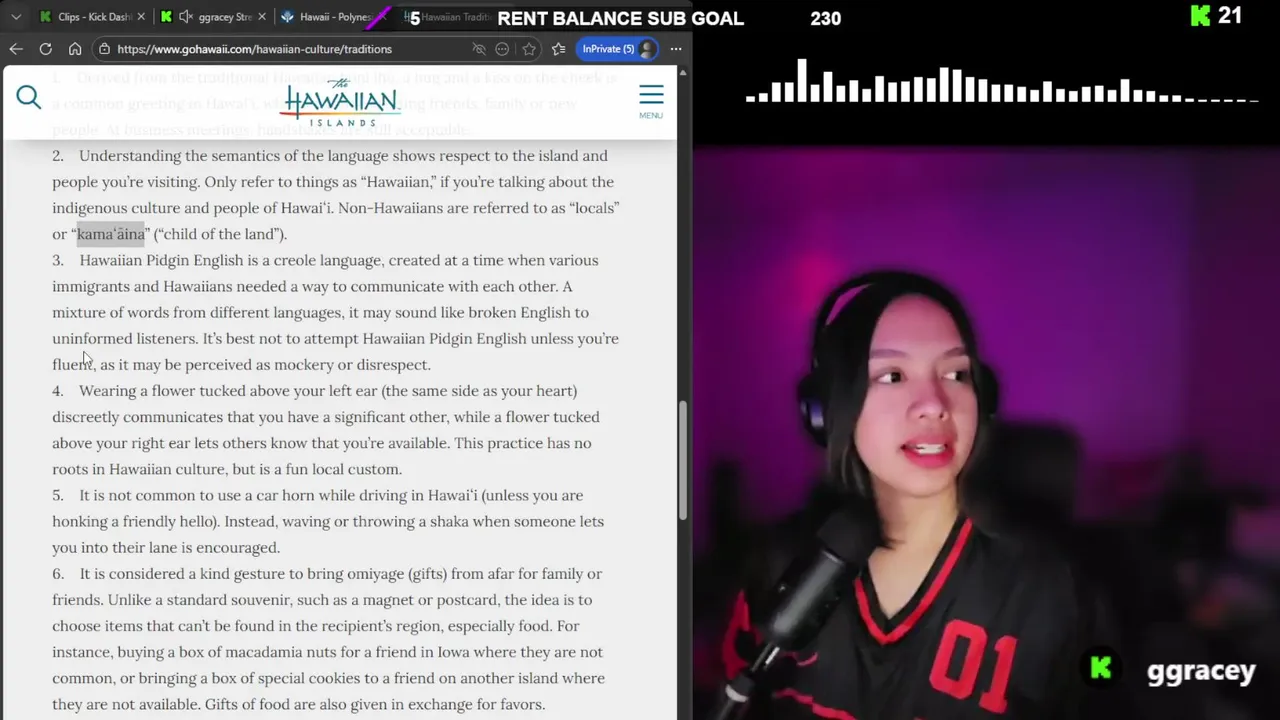Screen dimensions: 1280x720
Task: Open the address bar ellipsis circle icon
Action: [502, 49]
